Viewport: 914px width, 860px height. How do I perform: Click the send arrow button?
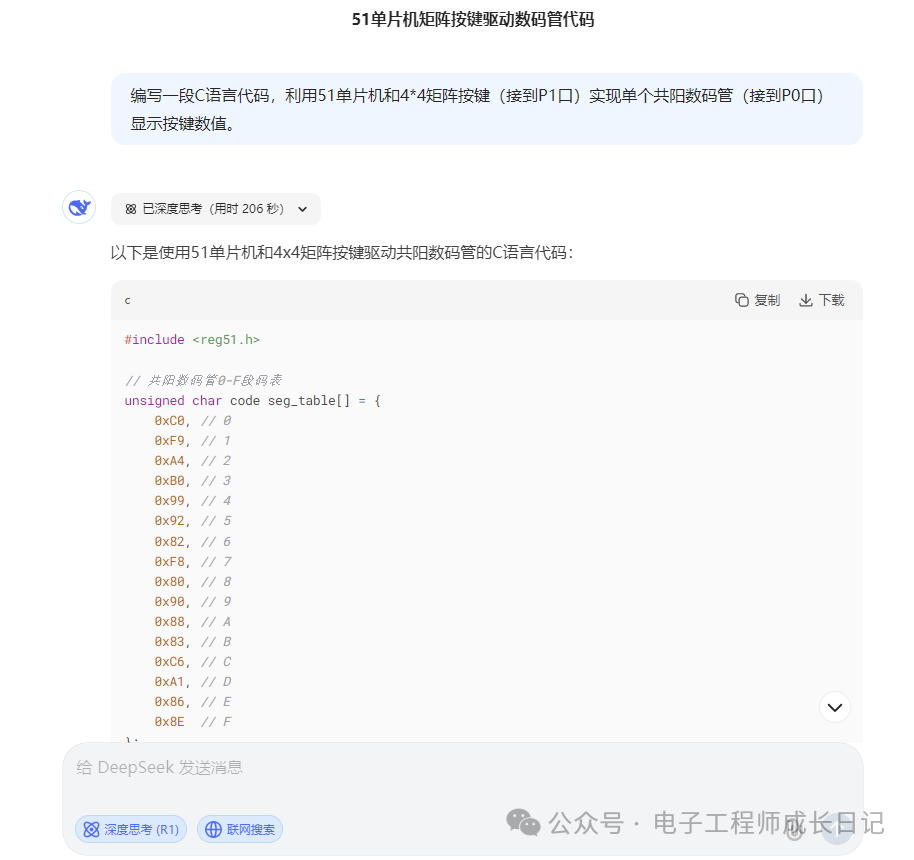point(836,829)
